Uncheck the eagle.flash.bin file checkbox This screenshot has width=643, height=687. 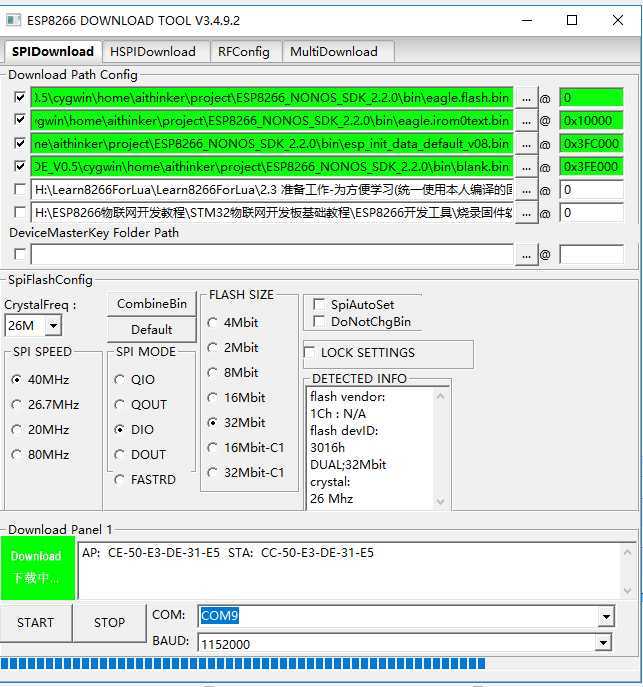click(20, 97)
